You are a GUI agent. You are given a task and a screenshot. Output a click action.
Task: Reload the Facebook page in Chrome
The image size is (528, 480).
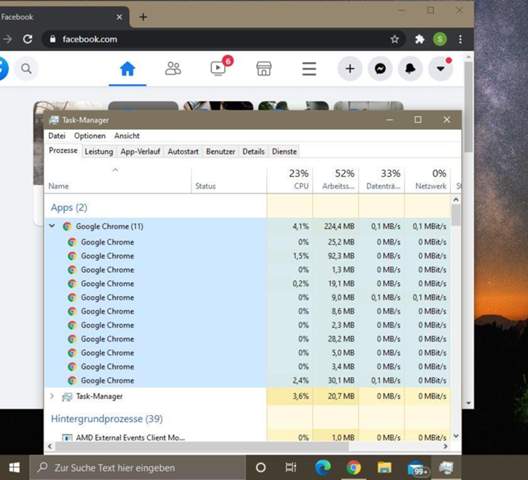[x=28, y=39]
